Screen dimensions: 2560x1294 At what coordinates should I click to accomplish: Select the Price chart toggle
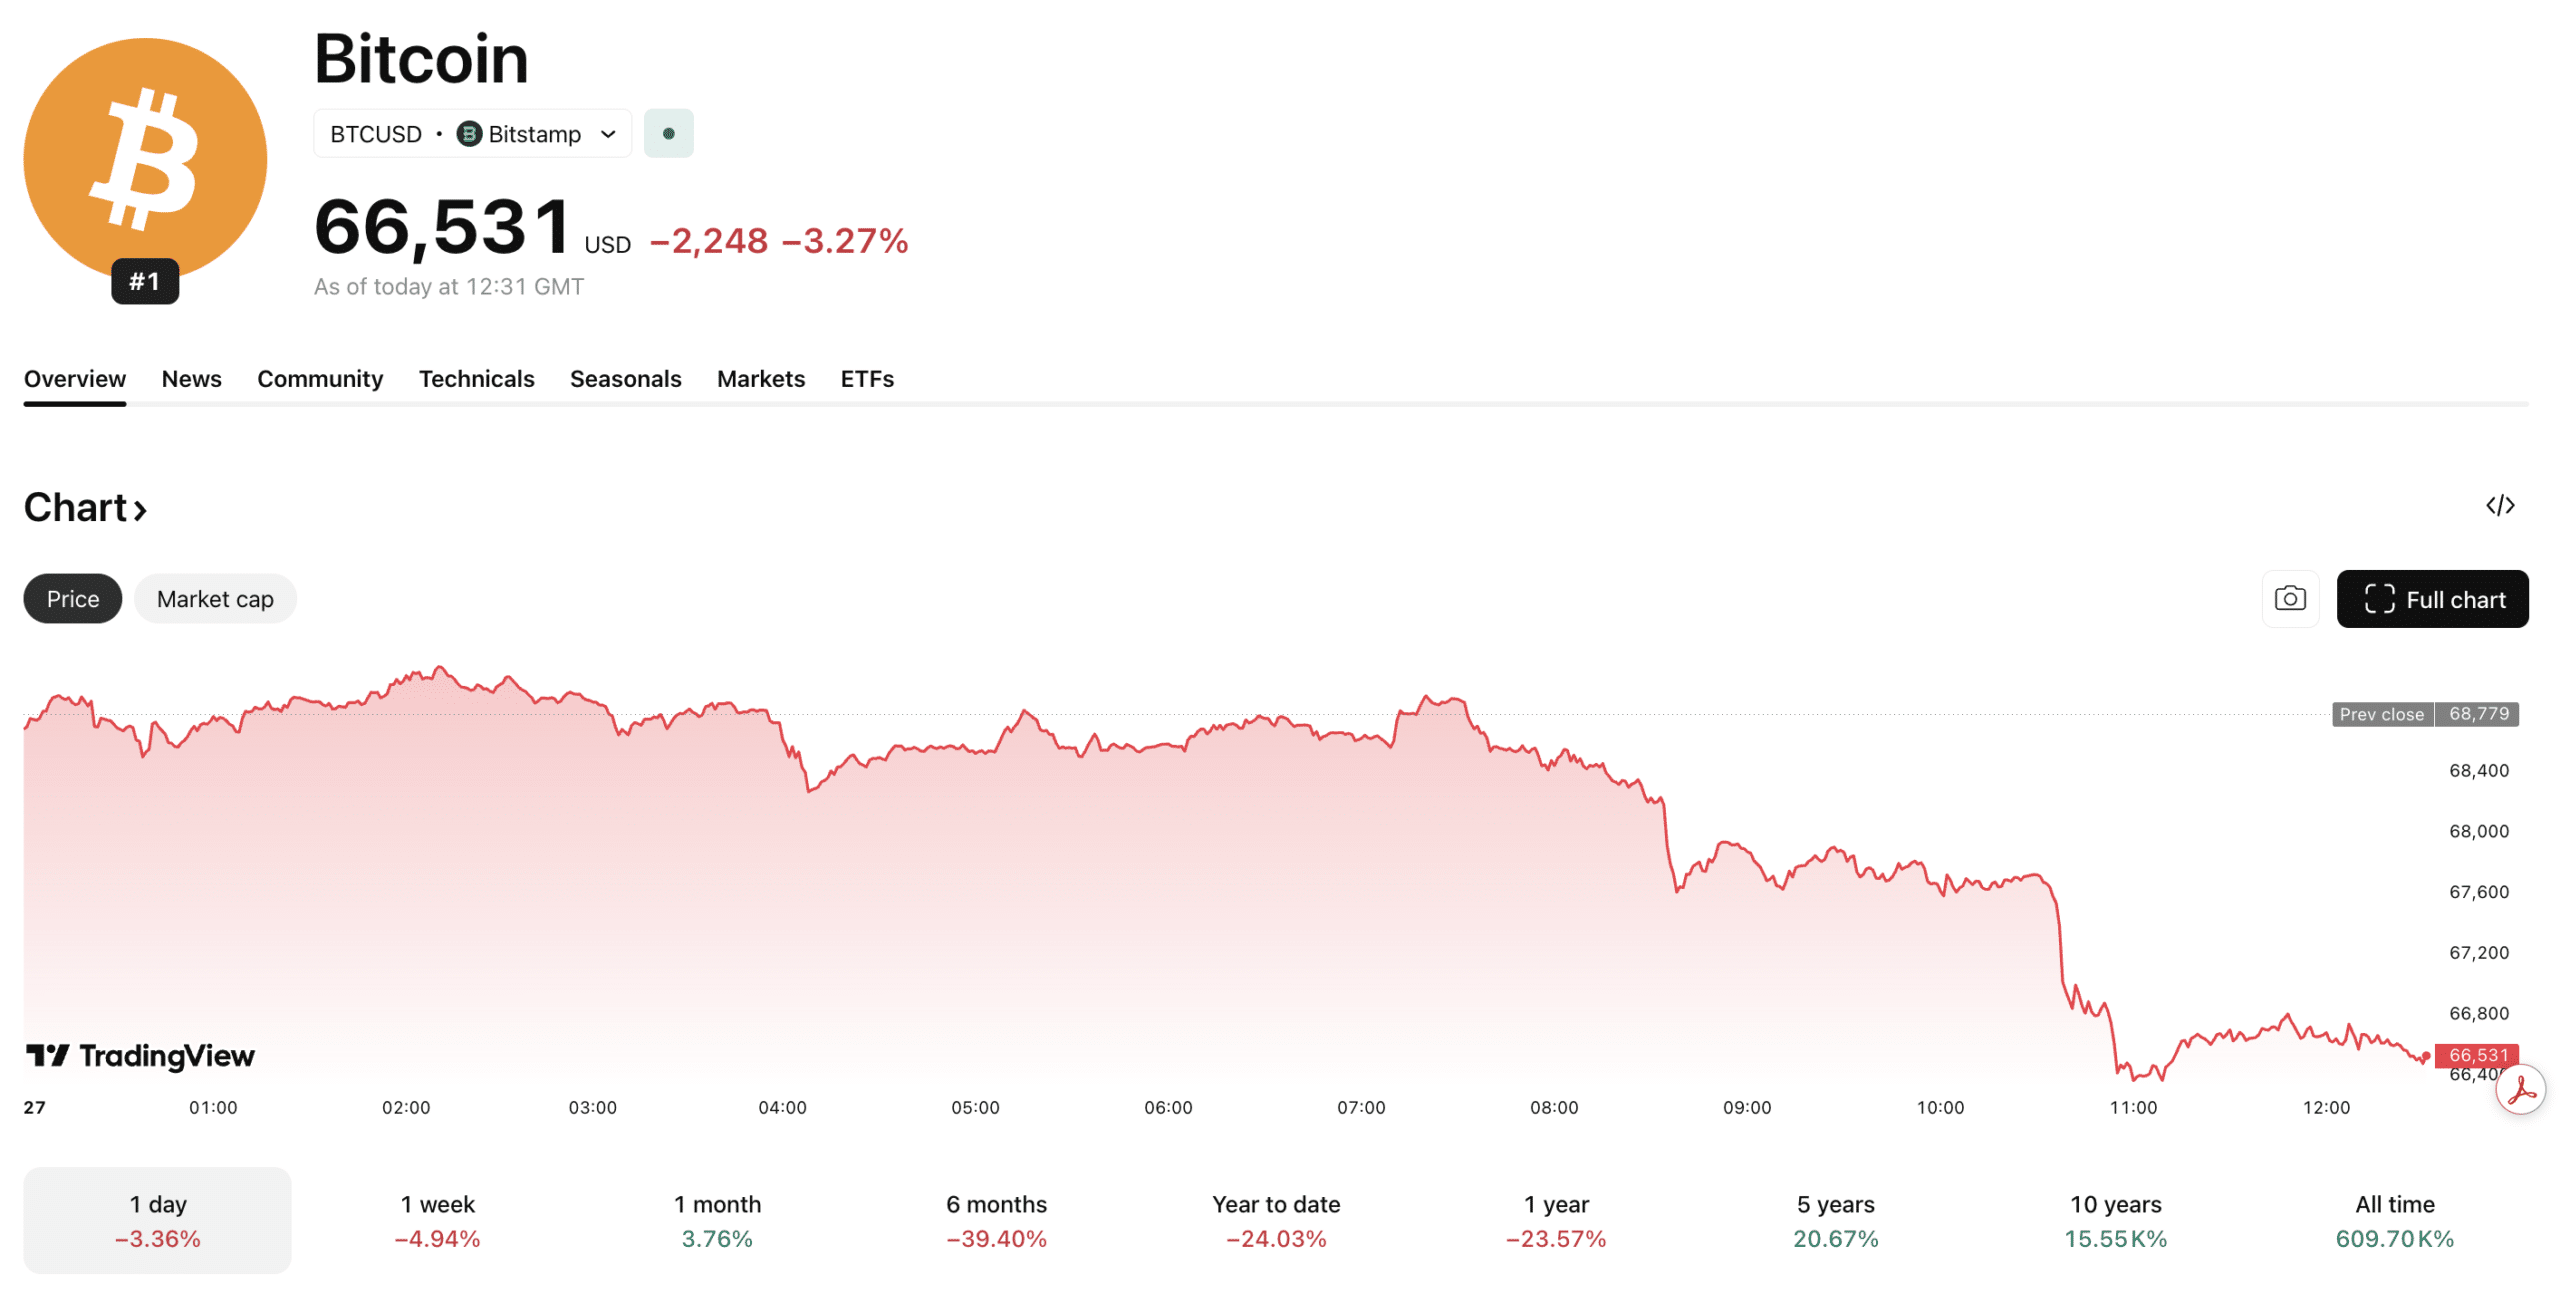point(73,598)
